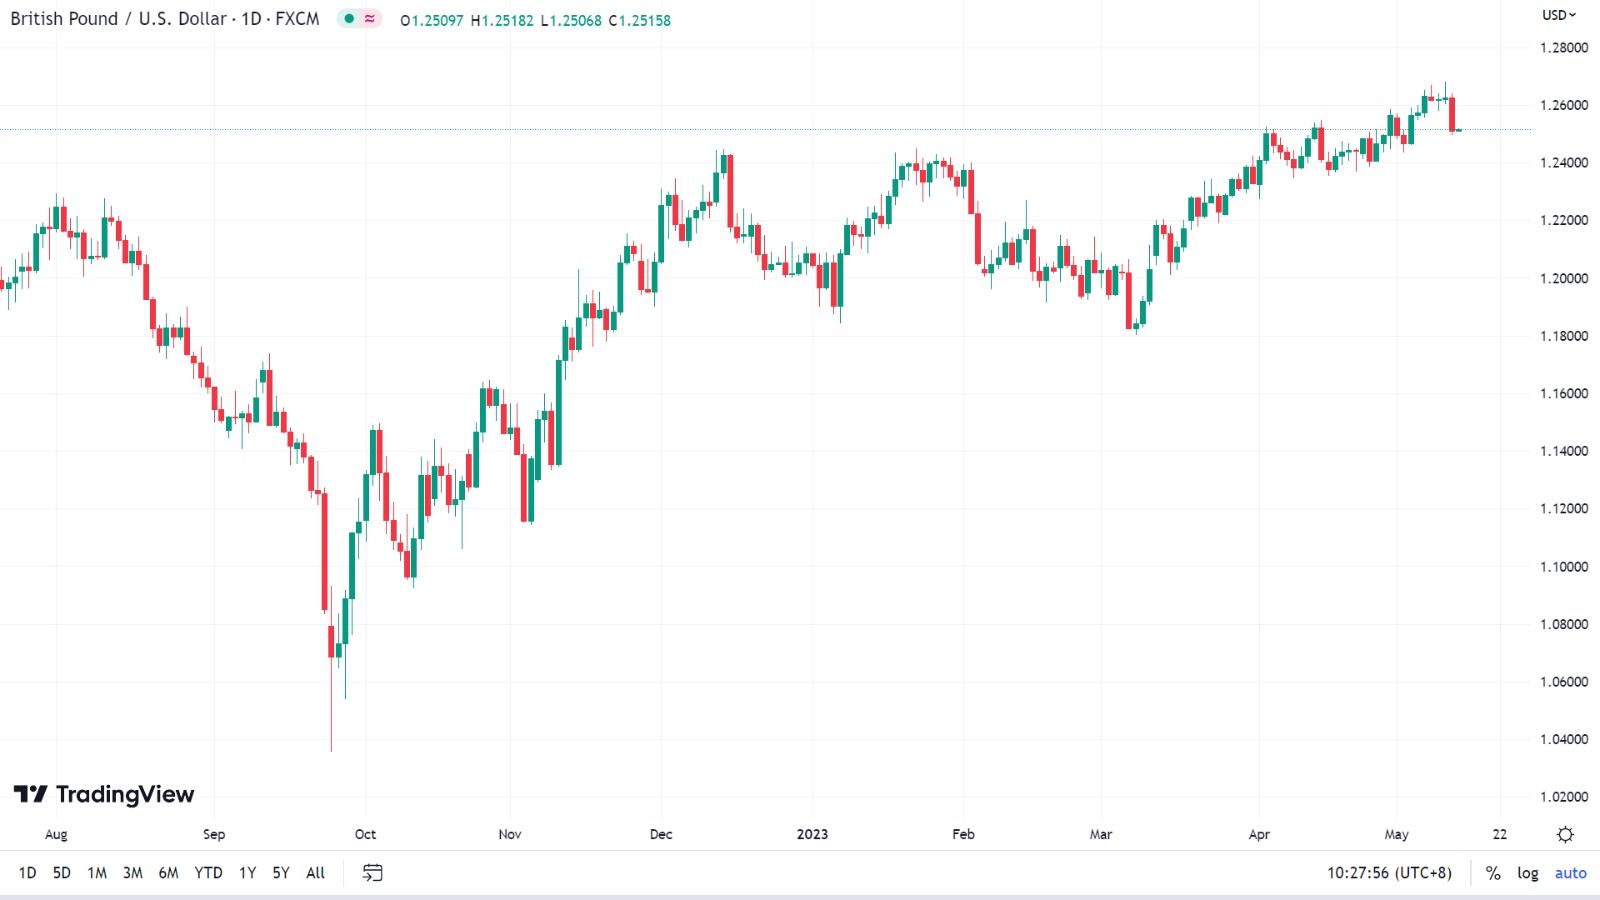The width and height of the screenshot is (1600, 900).
Task: Click the 1.26000 price axis label
Action: [x=1564, y=105]
